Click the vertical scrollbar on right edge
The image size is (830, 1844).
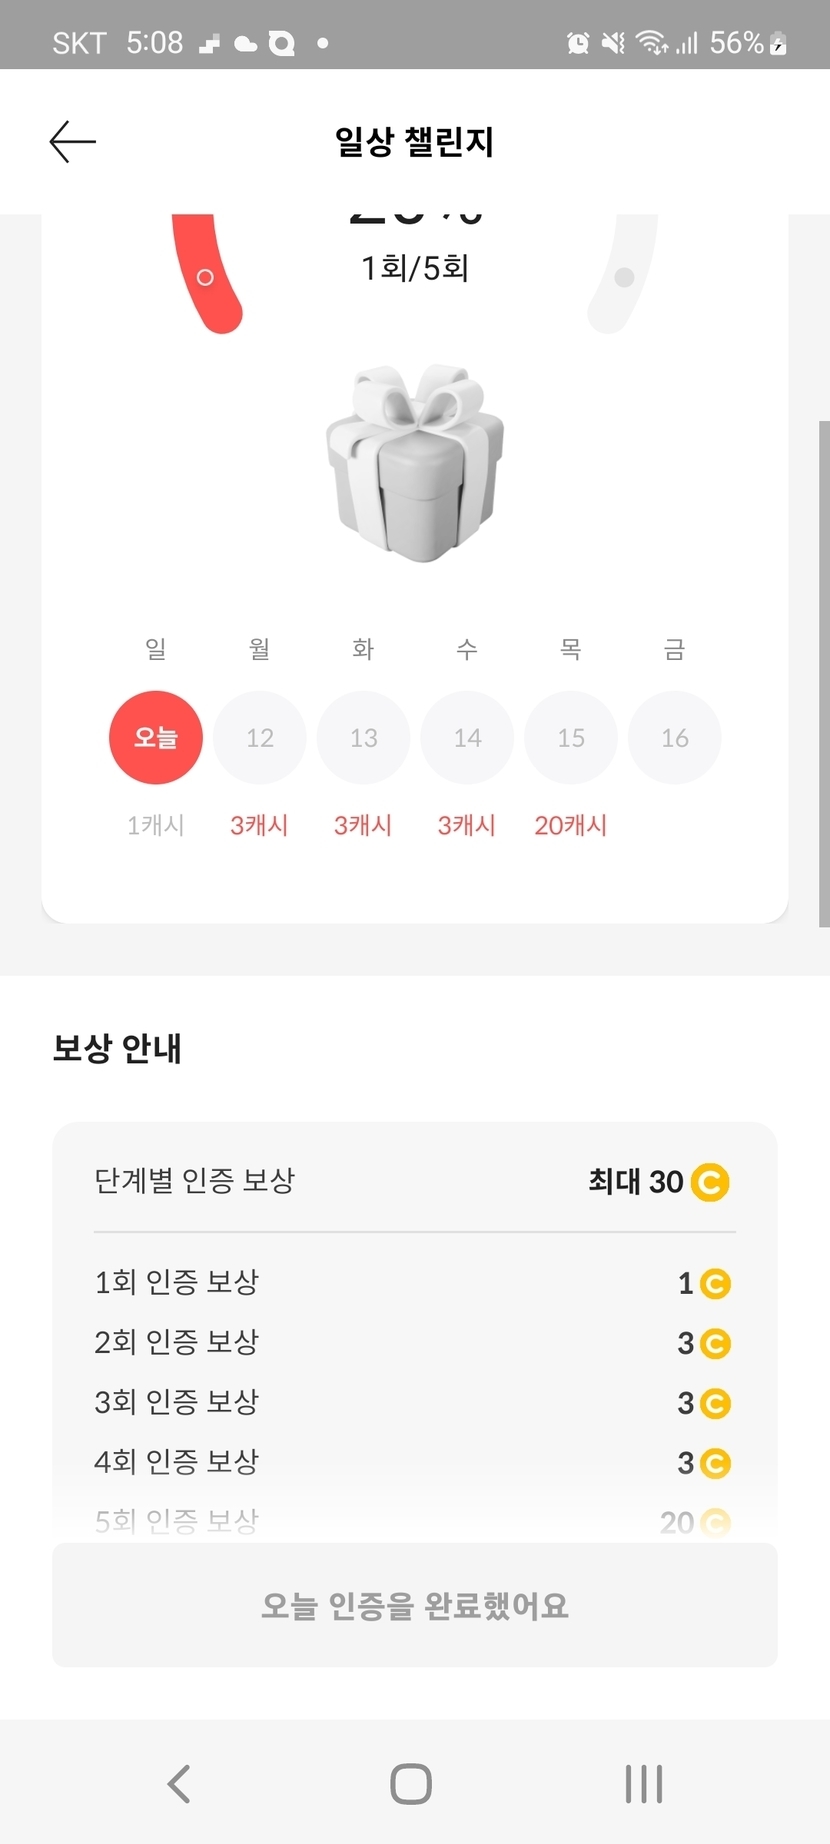(x=824, y=673)
